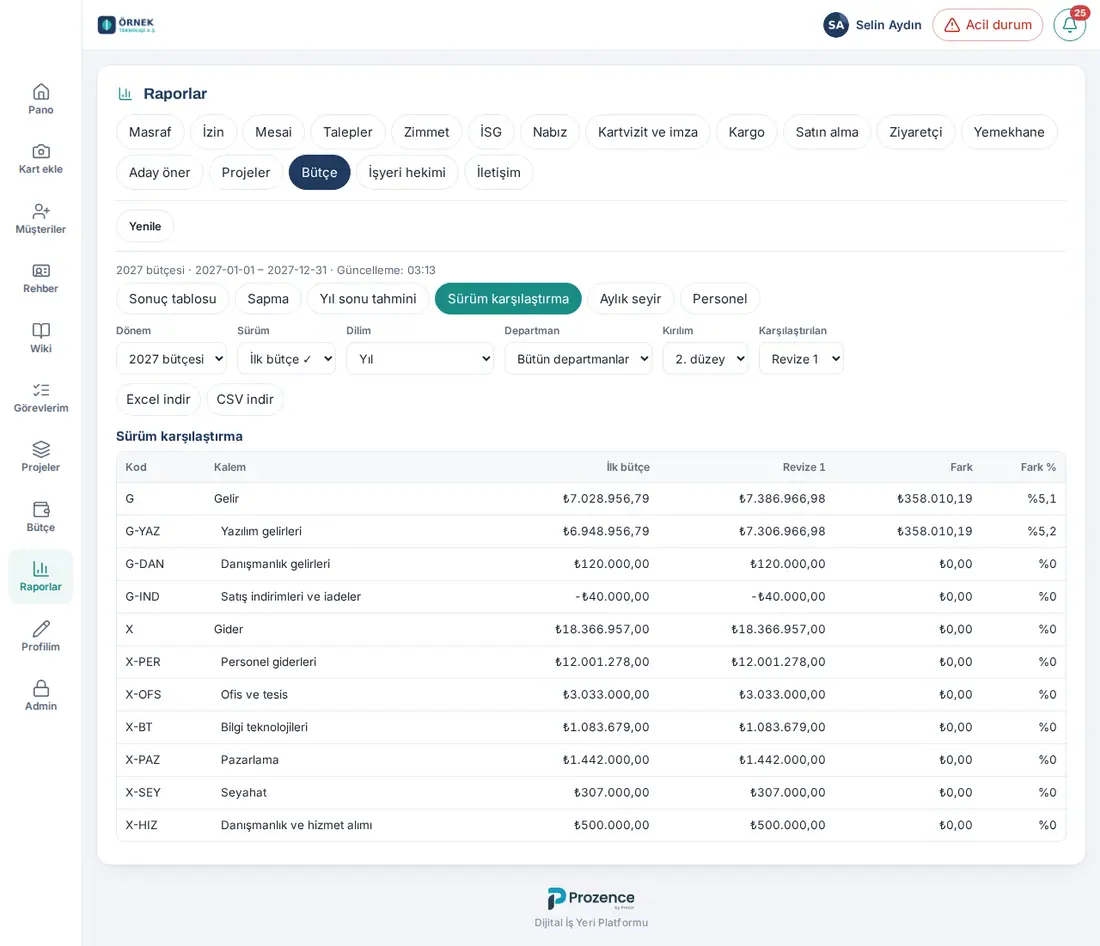This screenshot has width=1100, height=946.
Task: Expand the Departman dropdown
Action: [578, 359]
